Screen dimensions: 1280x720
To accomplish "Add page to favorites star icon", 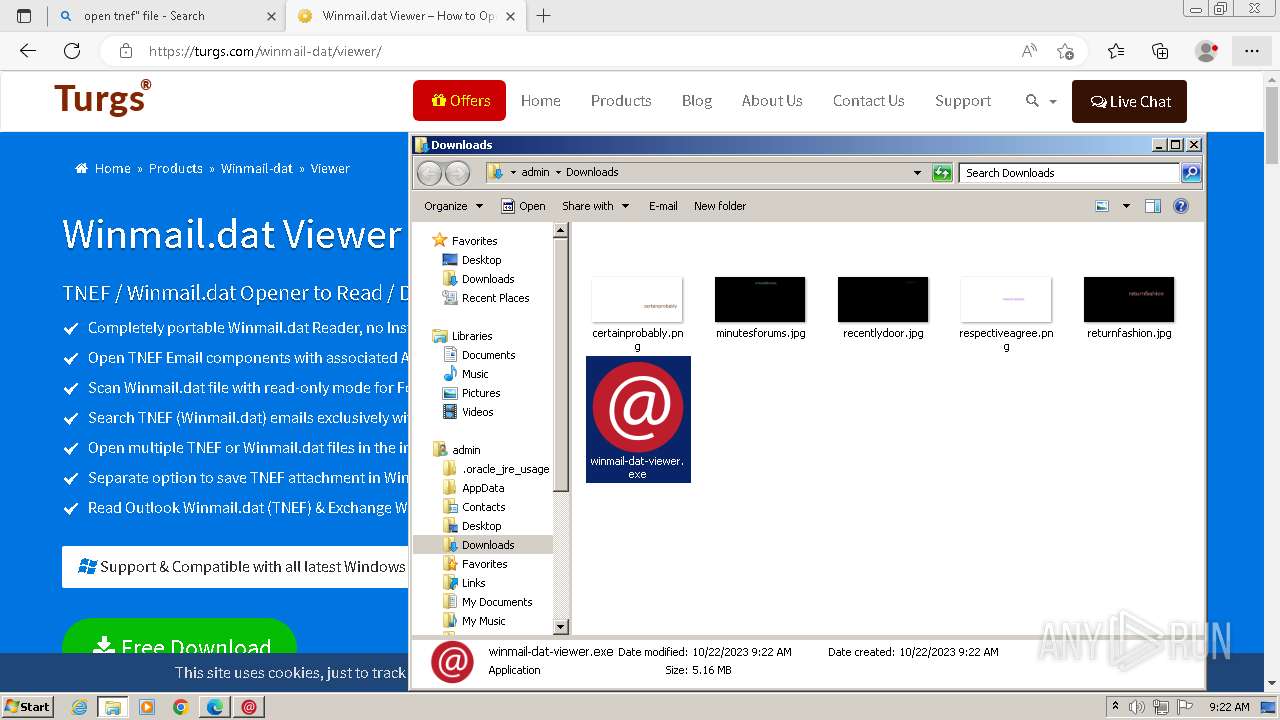I will pos(1065,51).
